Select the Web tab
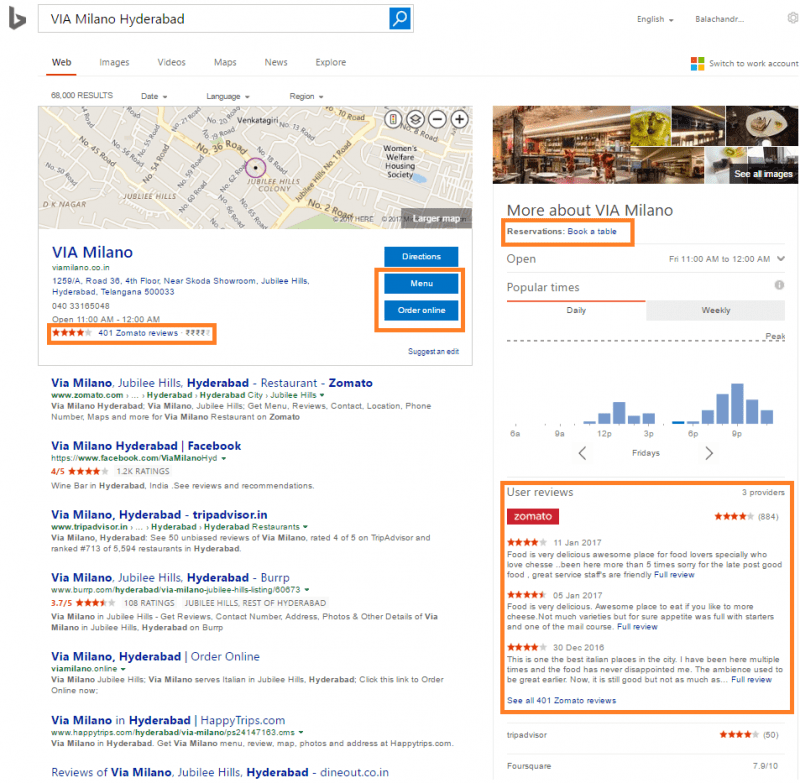The width and height of the screenshot is (800, 783). 61,62
